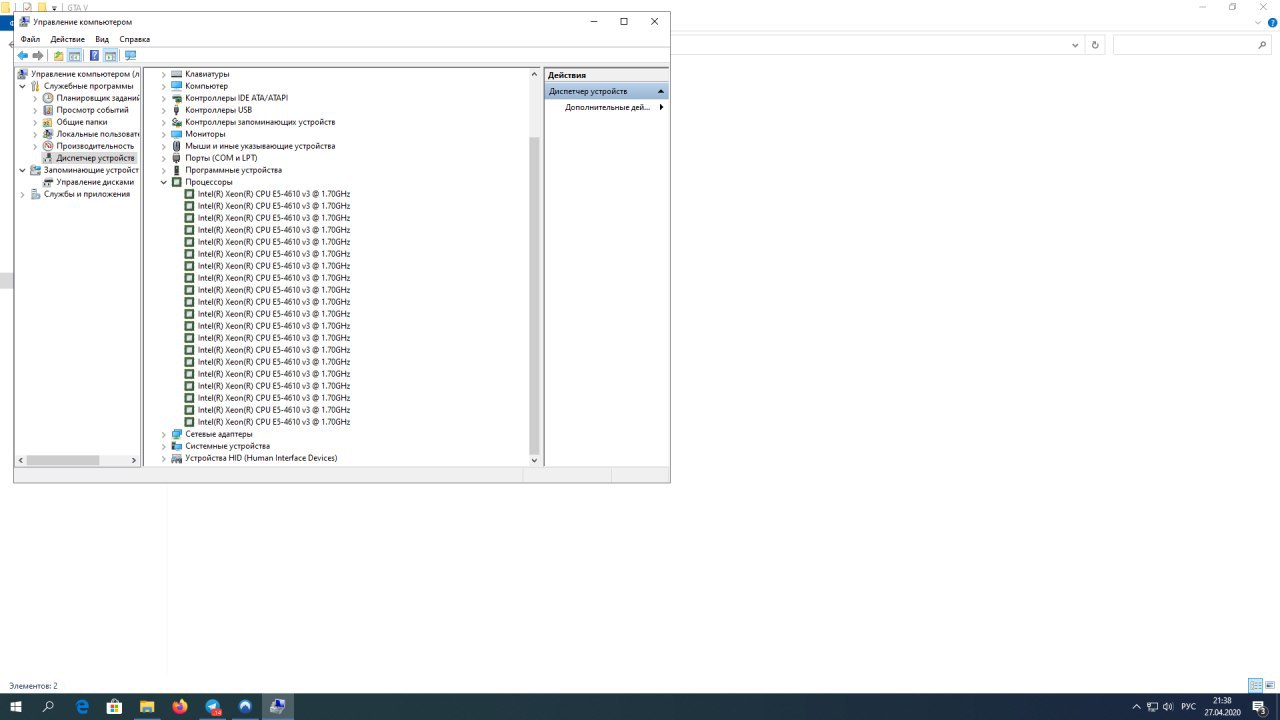The height and width of the screenshot is (720, 1280).
Task: Click the device list scroll up arrow
Action: click(x=534, y=74)
